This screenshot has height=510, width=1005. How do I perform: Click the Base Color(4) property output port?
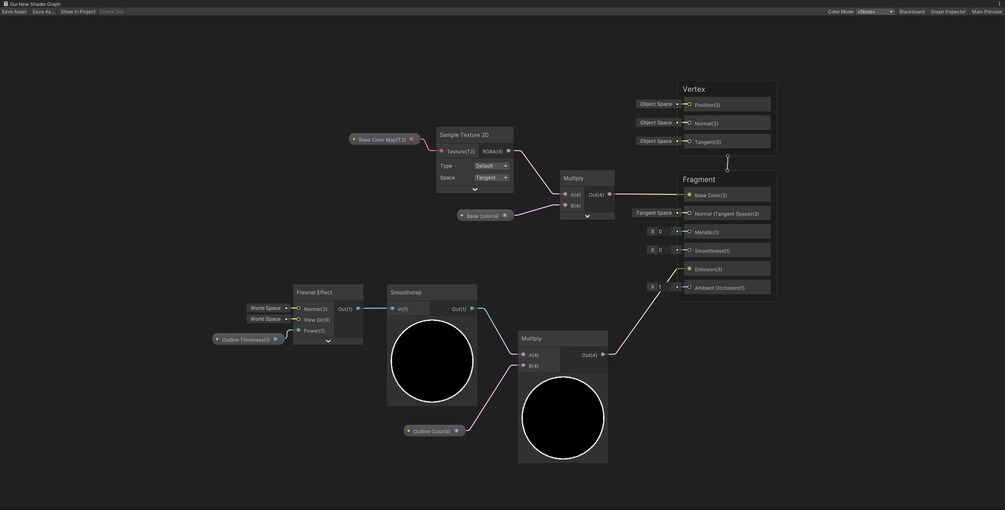504,216
